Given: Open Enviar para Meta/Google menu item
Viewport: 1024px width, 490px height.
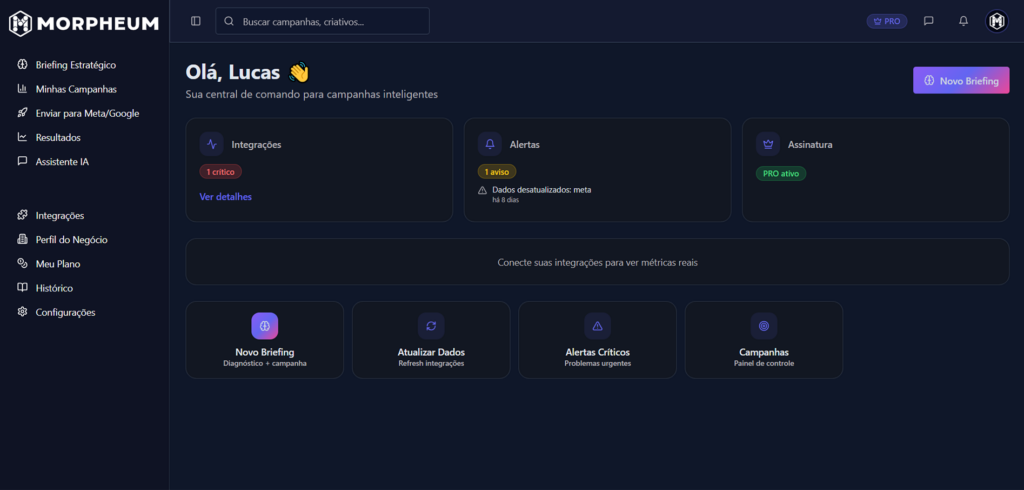Looking at the screenshot, I should coord(87,113).
